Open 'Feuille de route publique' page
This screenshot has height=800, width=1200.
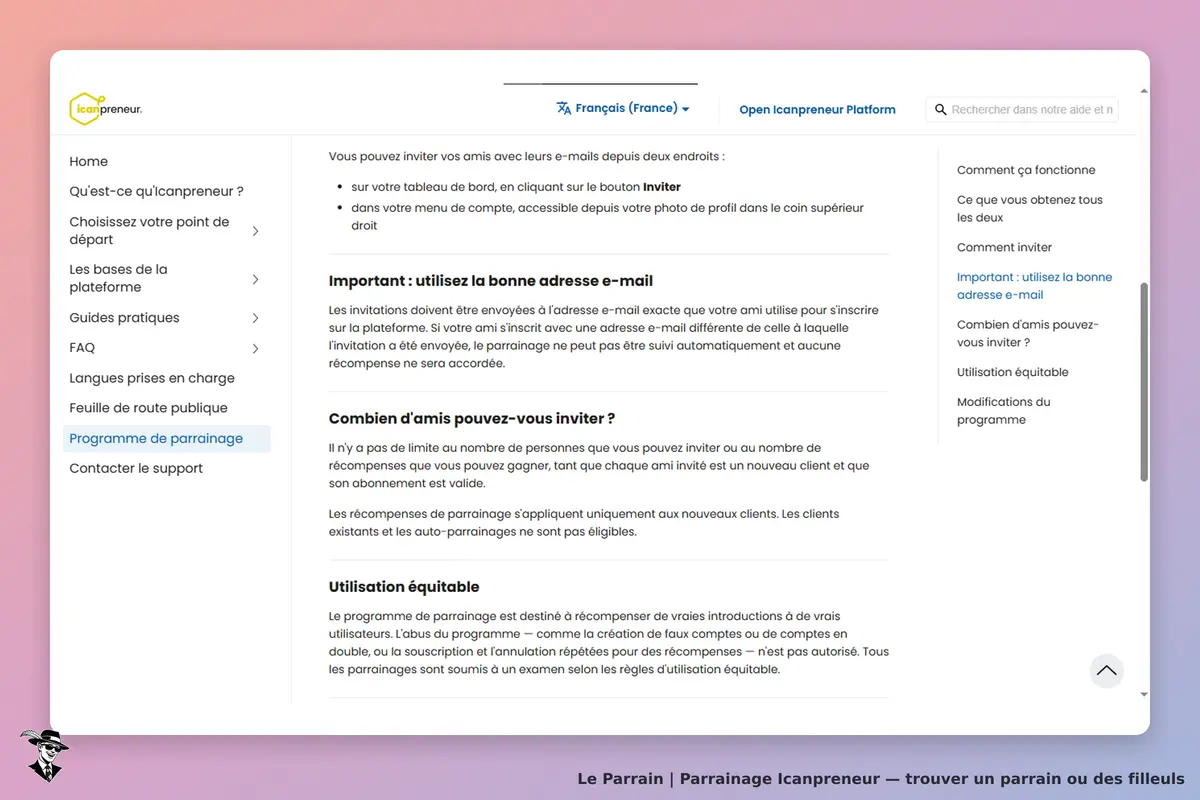(x=148, y=408)
